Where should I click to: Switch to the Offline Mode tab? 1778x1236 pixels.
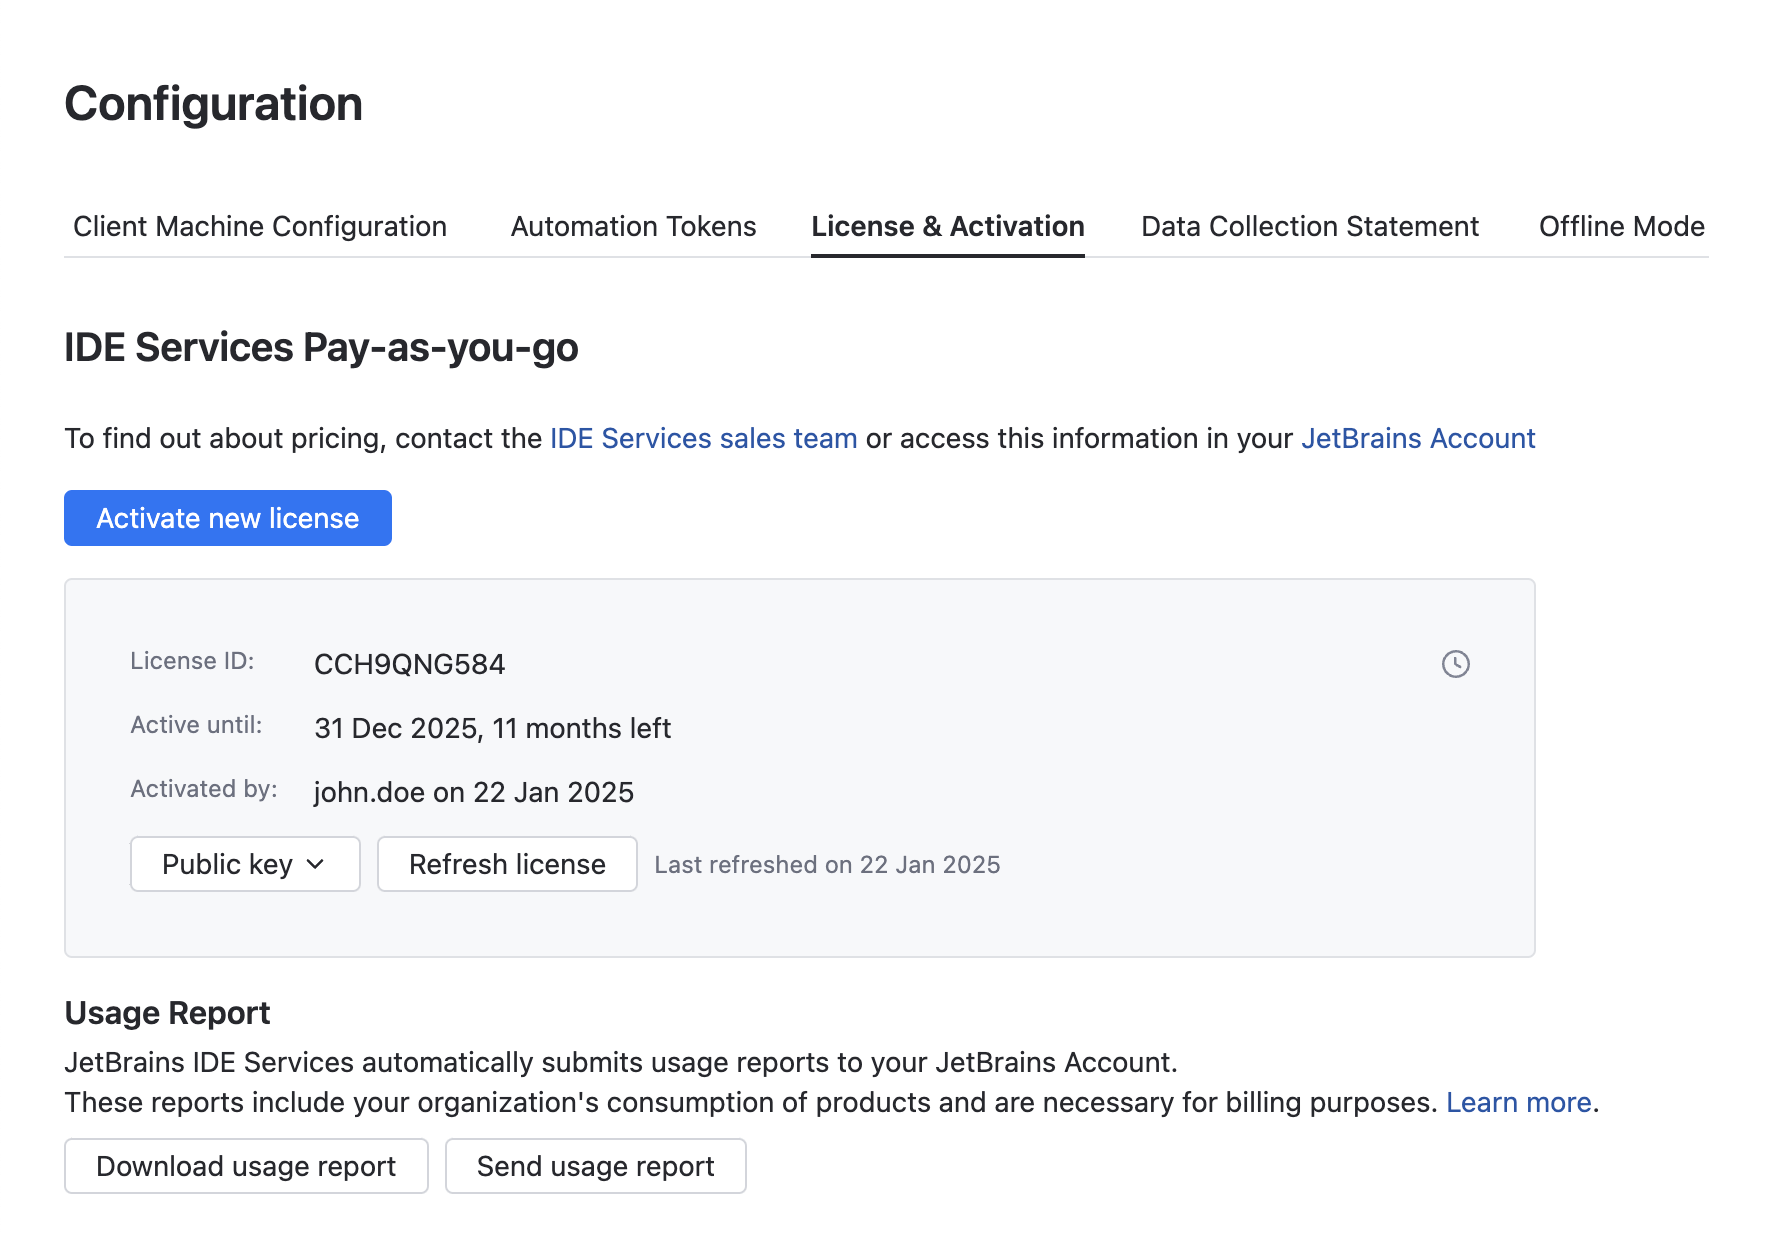tap(1621, 226)
